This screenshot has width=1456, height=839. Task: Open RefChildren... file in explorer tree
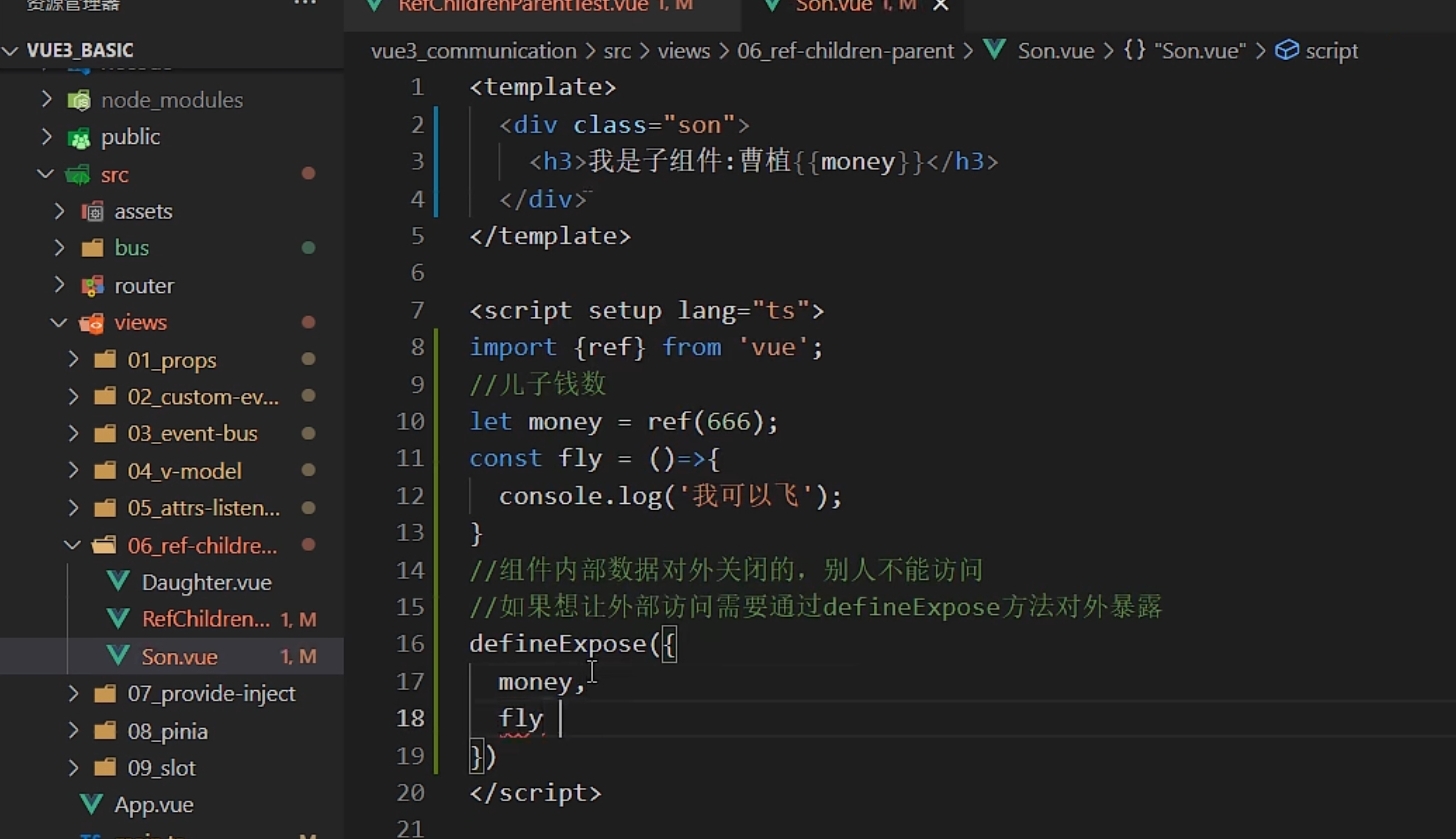tap(206, 619)
